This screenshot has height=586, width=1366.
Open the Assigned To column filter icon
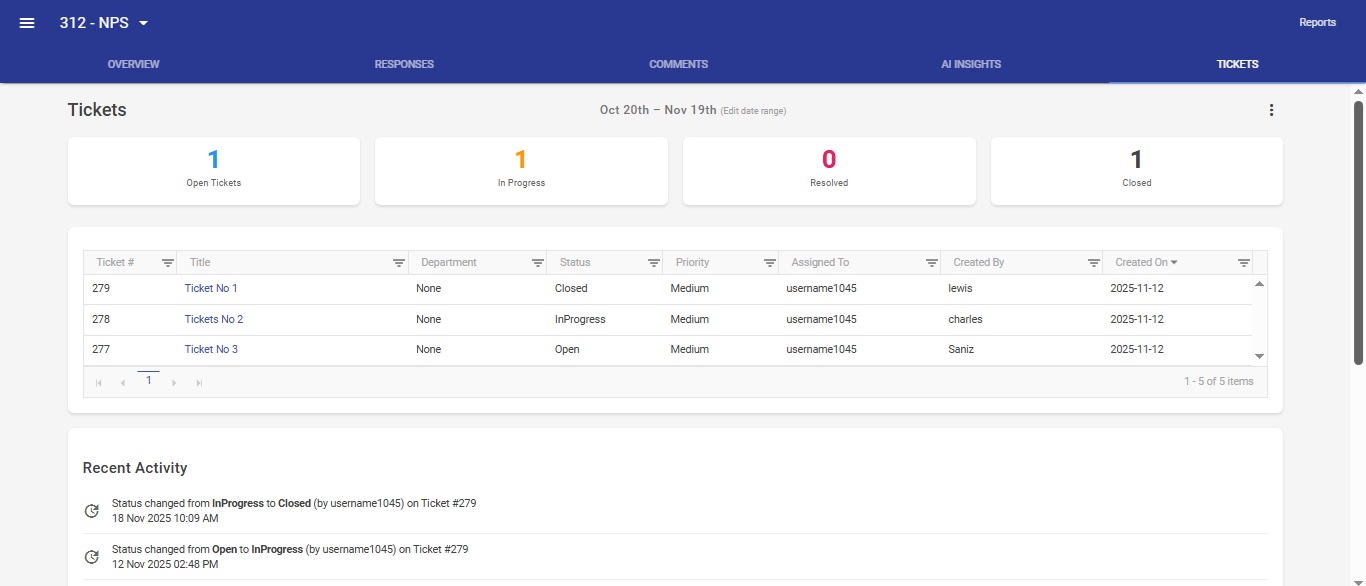pyautogui.click(x=932, y=263)
